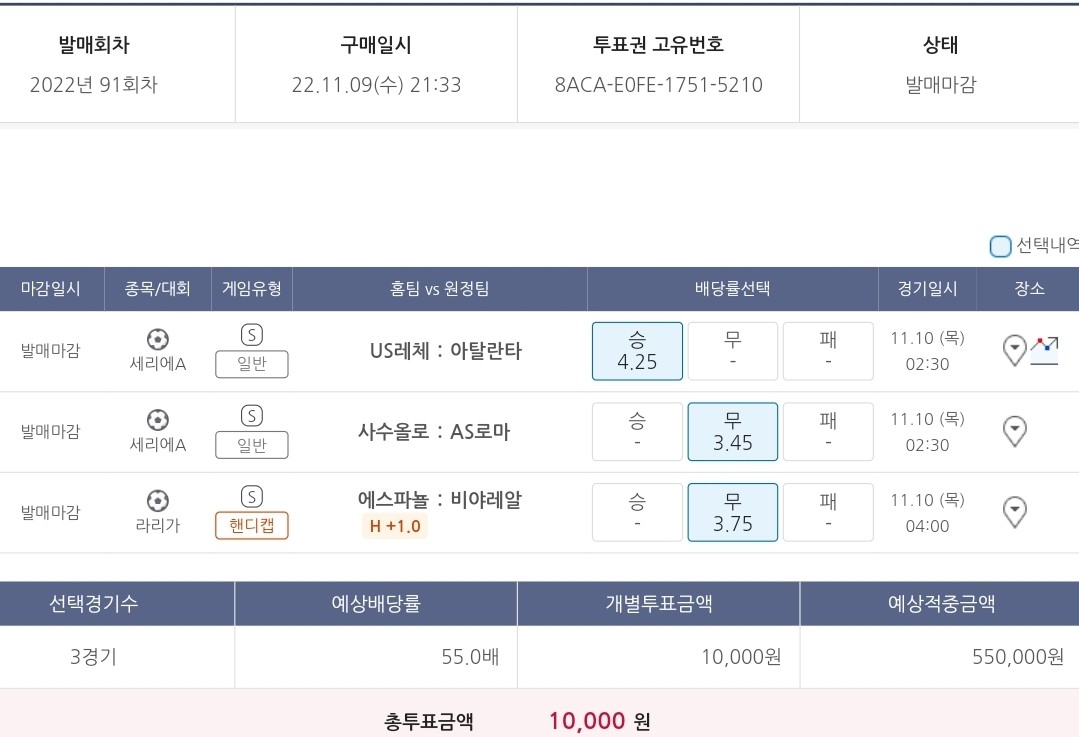Select 무 3.45 for 사수올로 vs AS로마
Screen dimensions: 1079x737
point(733,431)
